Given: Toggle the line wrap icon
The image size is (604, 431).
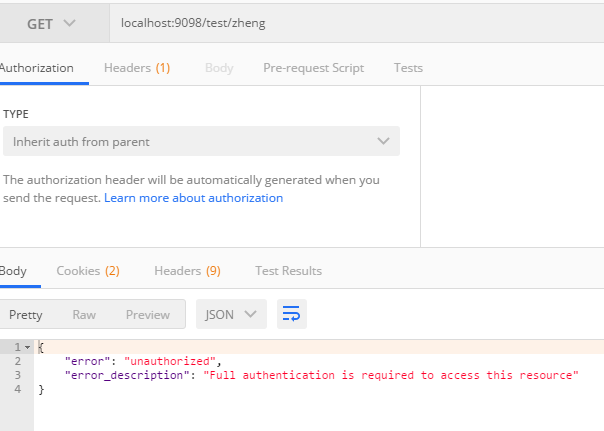Looking at the screenshot, I should tap(292, 314).
